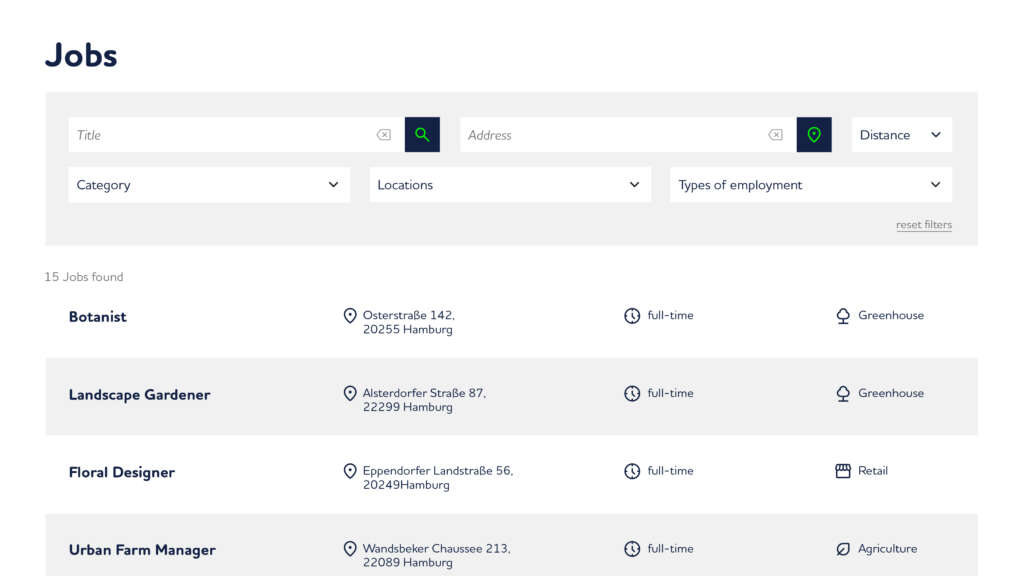
Task: Click clock icon in Botanist row
Action: pos(632,315)
